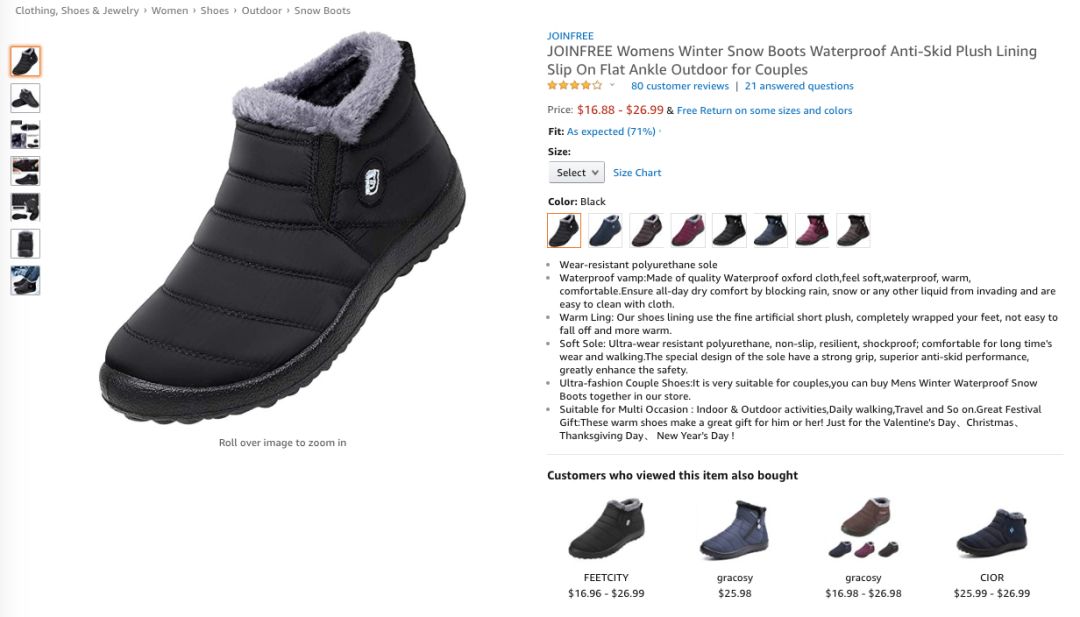Open 21 answered questions link
Screen dimensions: 1080x617
[799, 86]
